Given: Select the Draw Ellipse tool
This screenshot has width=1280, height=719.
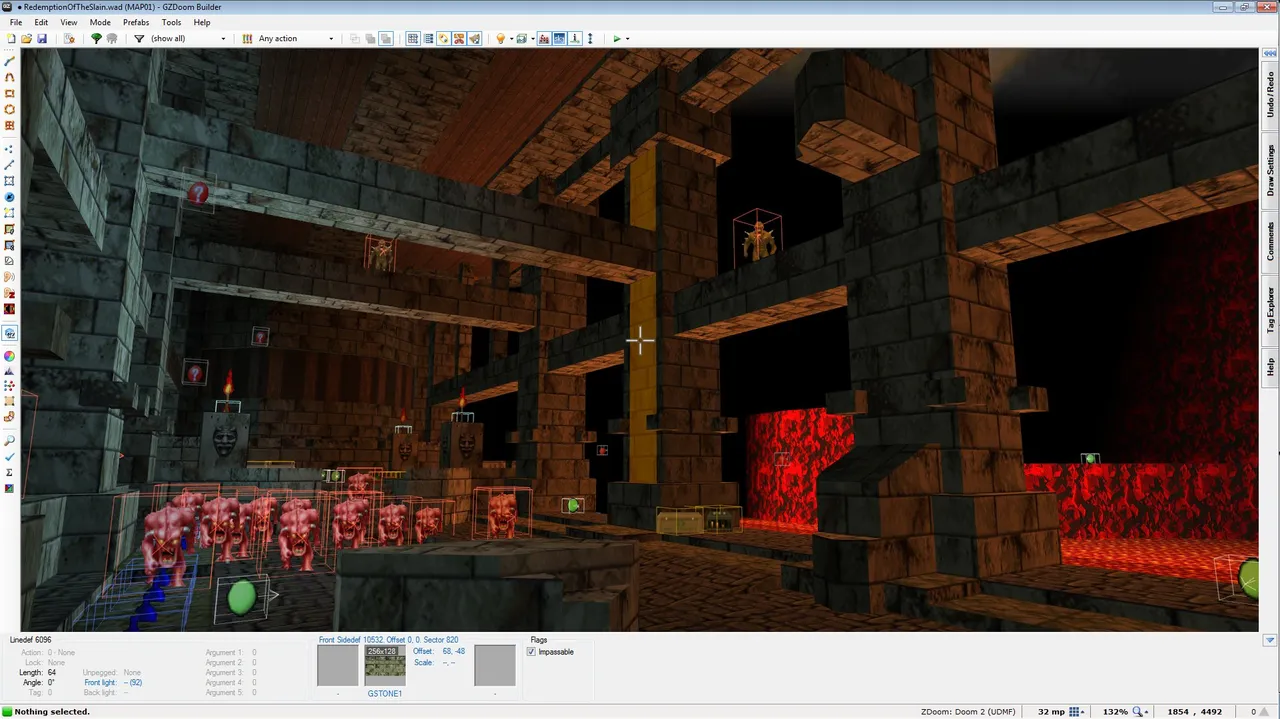Looking at the screenshot, I should pyautogui.click(x=10, y=109).
